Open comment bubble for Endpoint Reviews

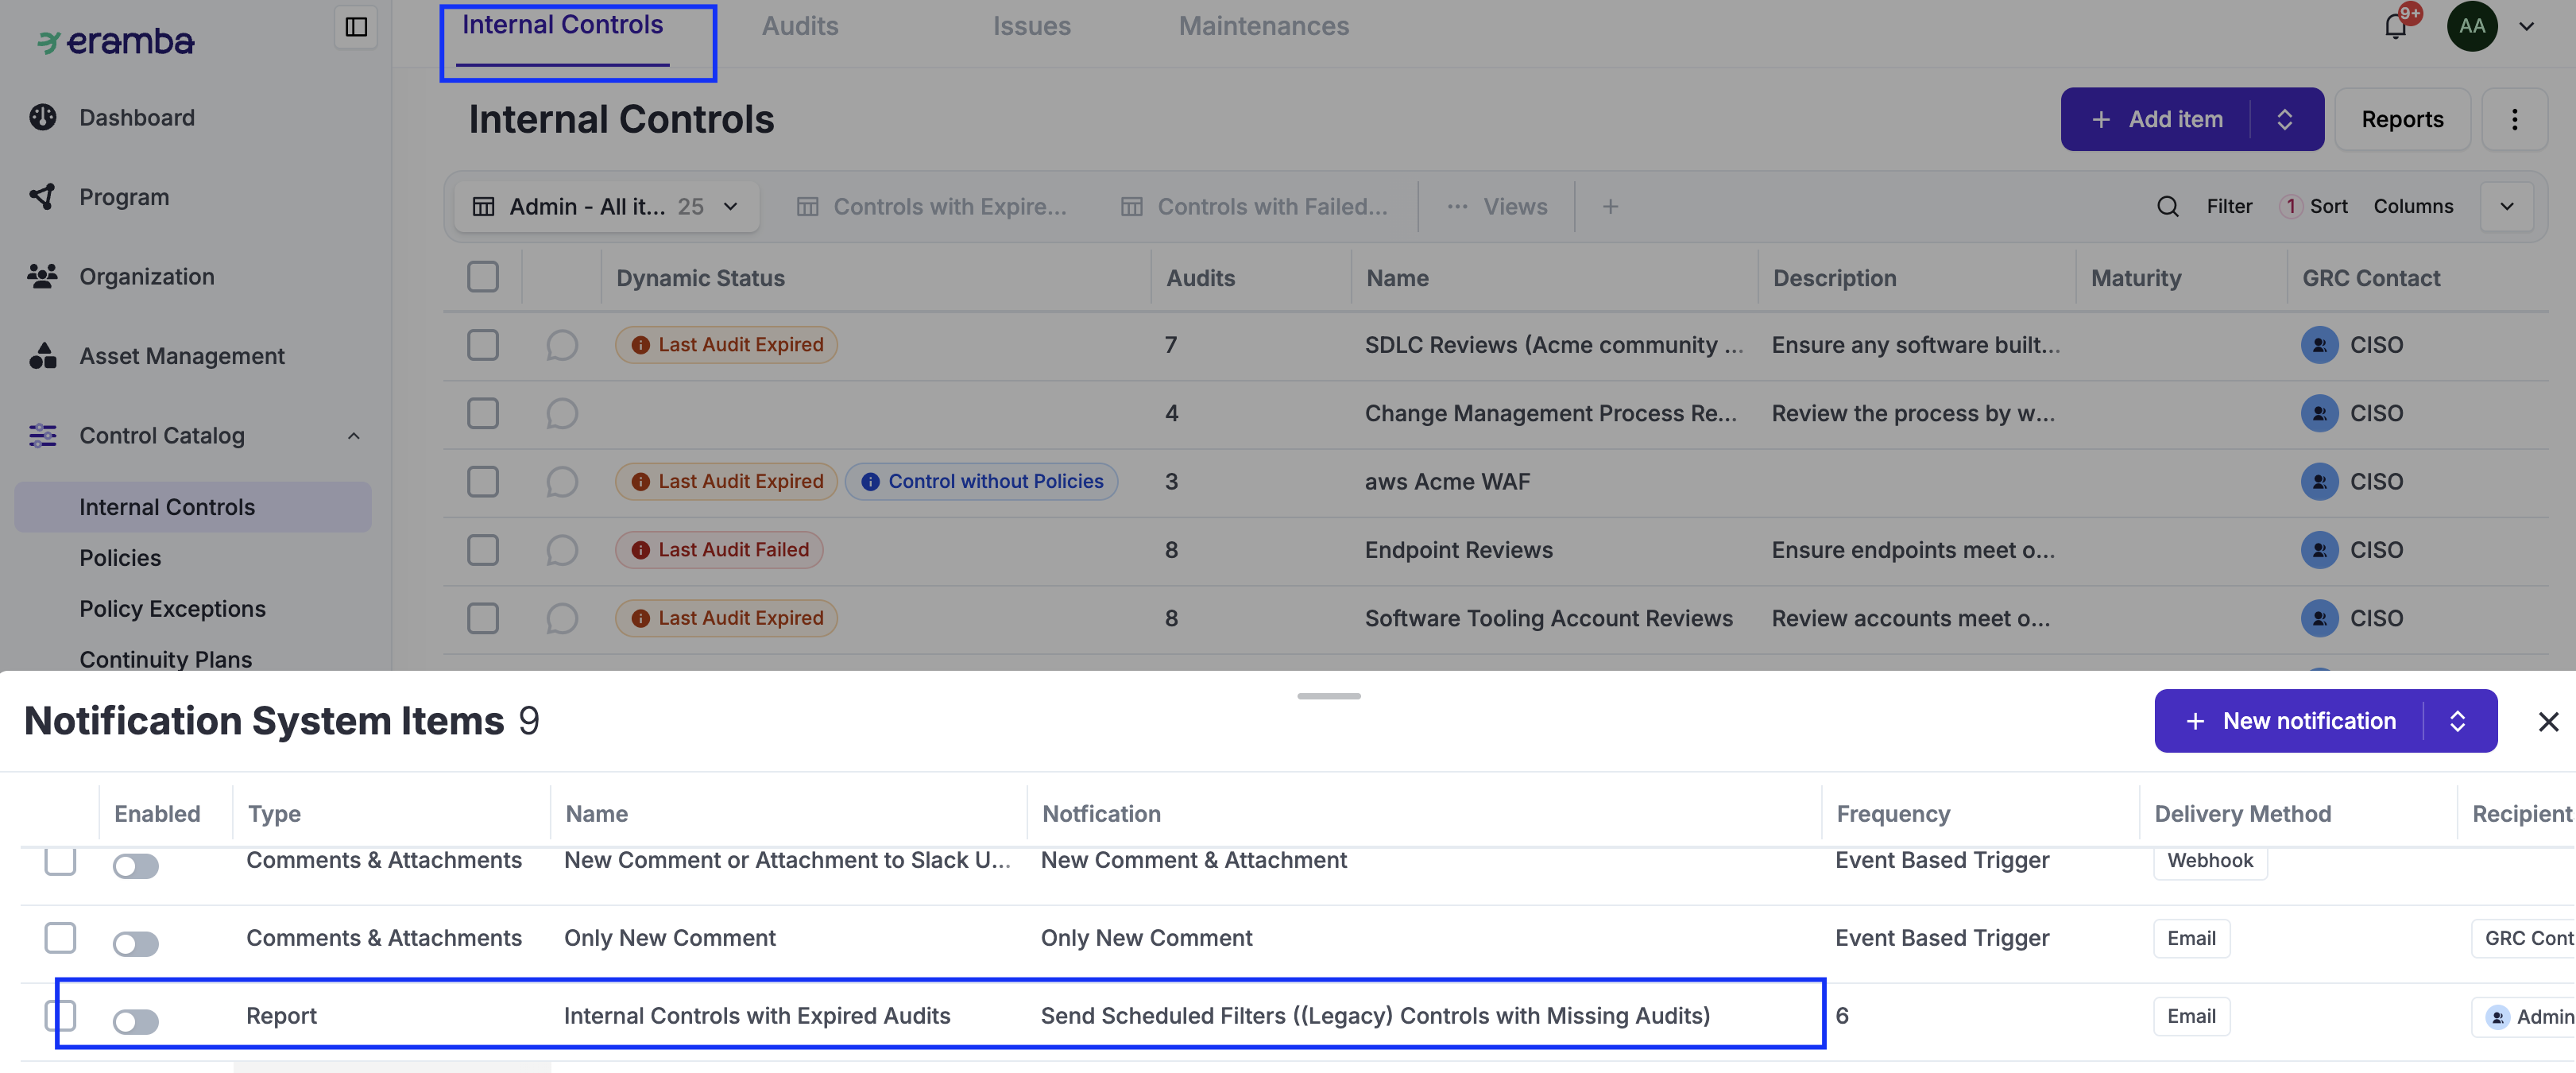click(x=562, y=550)
